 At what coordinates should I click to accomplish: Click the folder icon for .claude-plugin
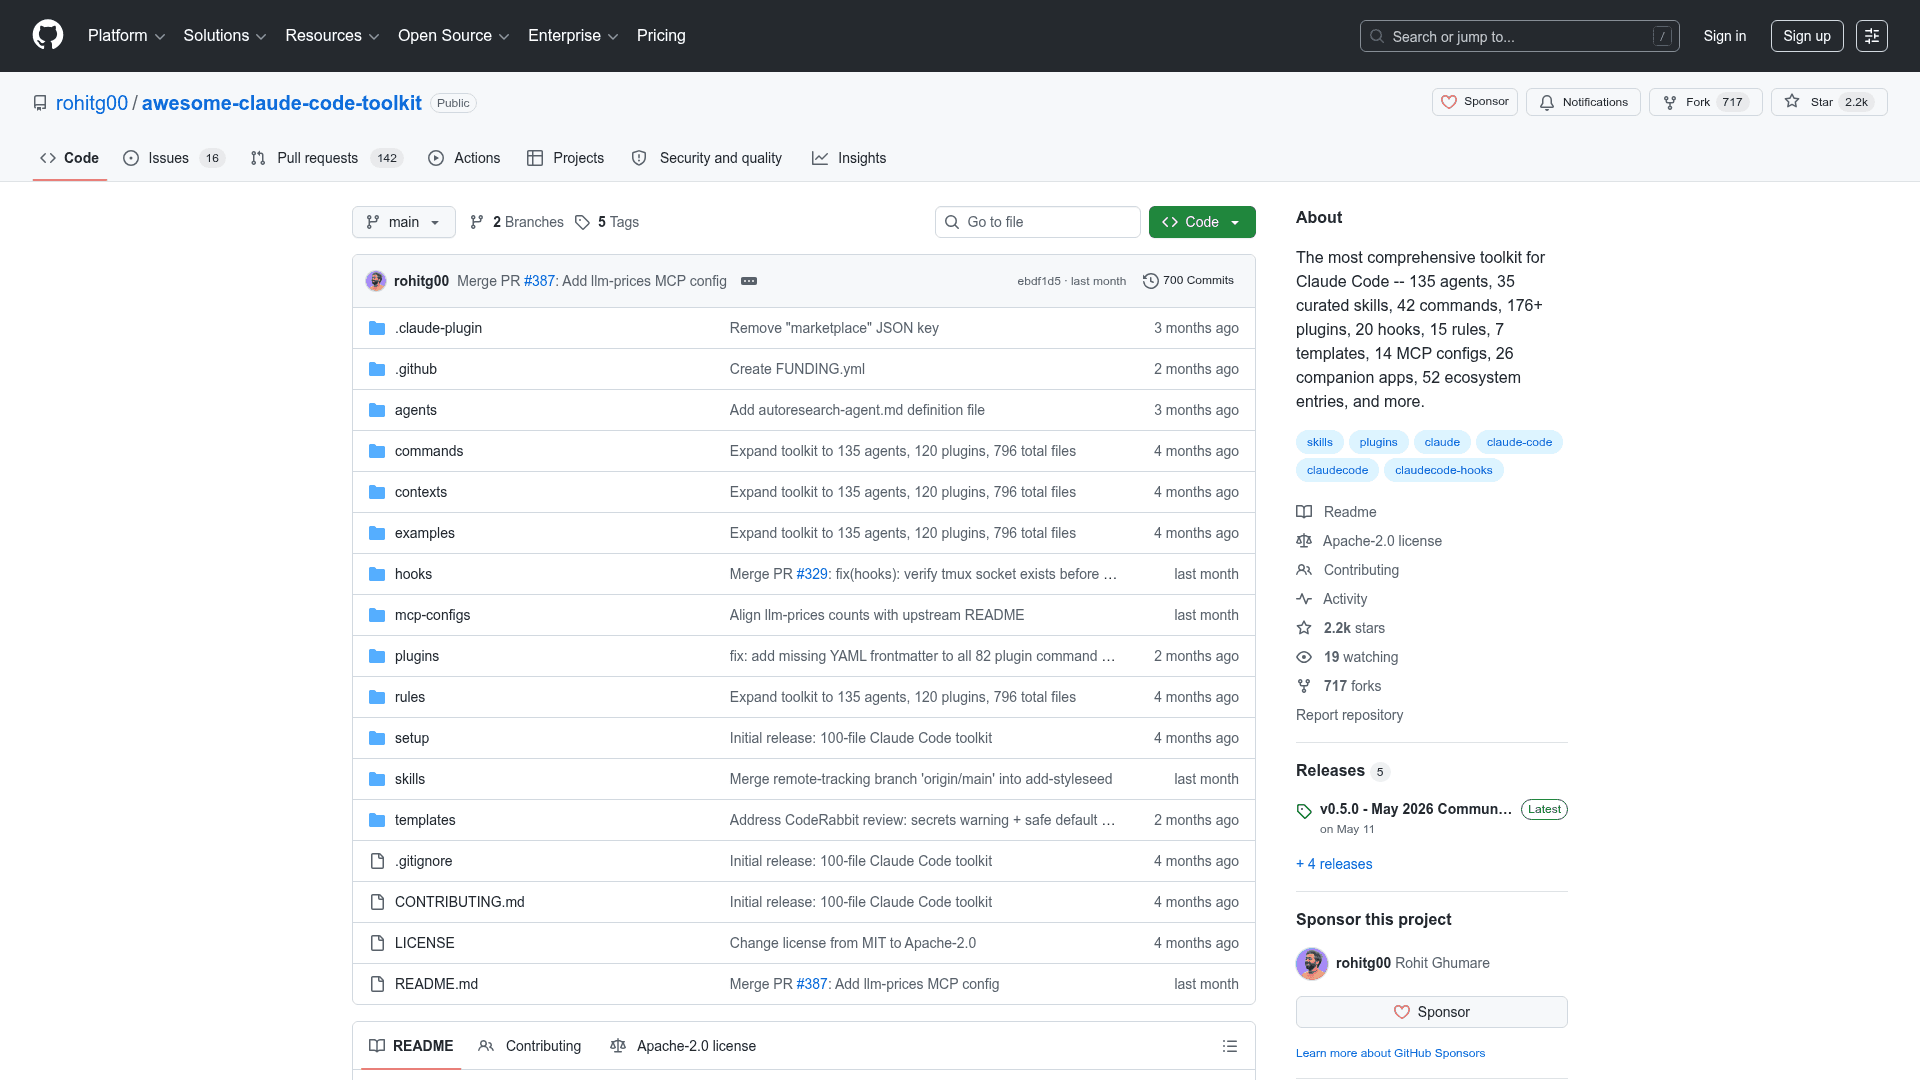pyautogui.click(x=377, y=328)
